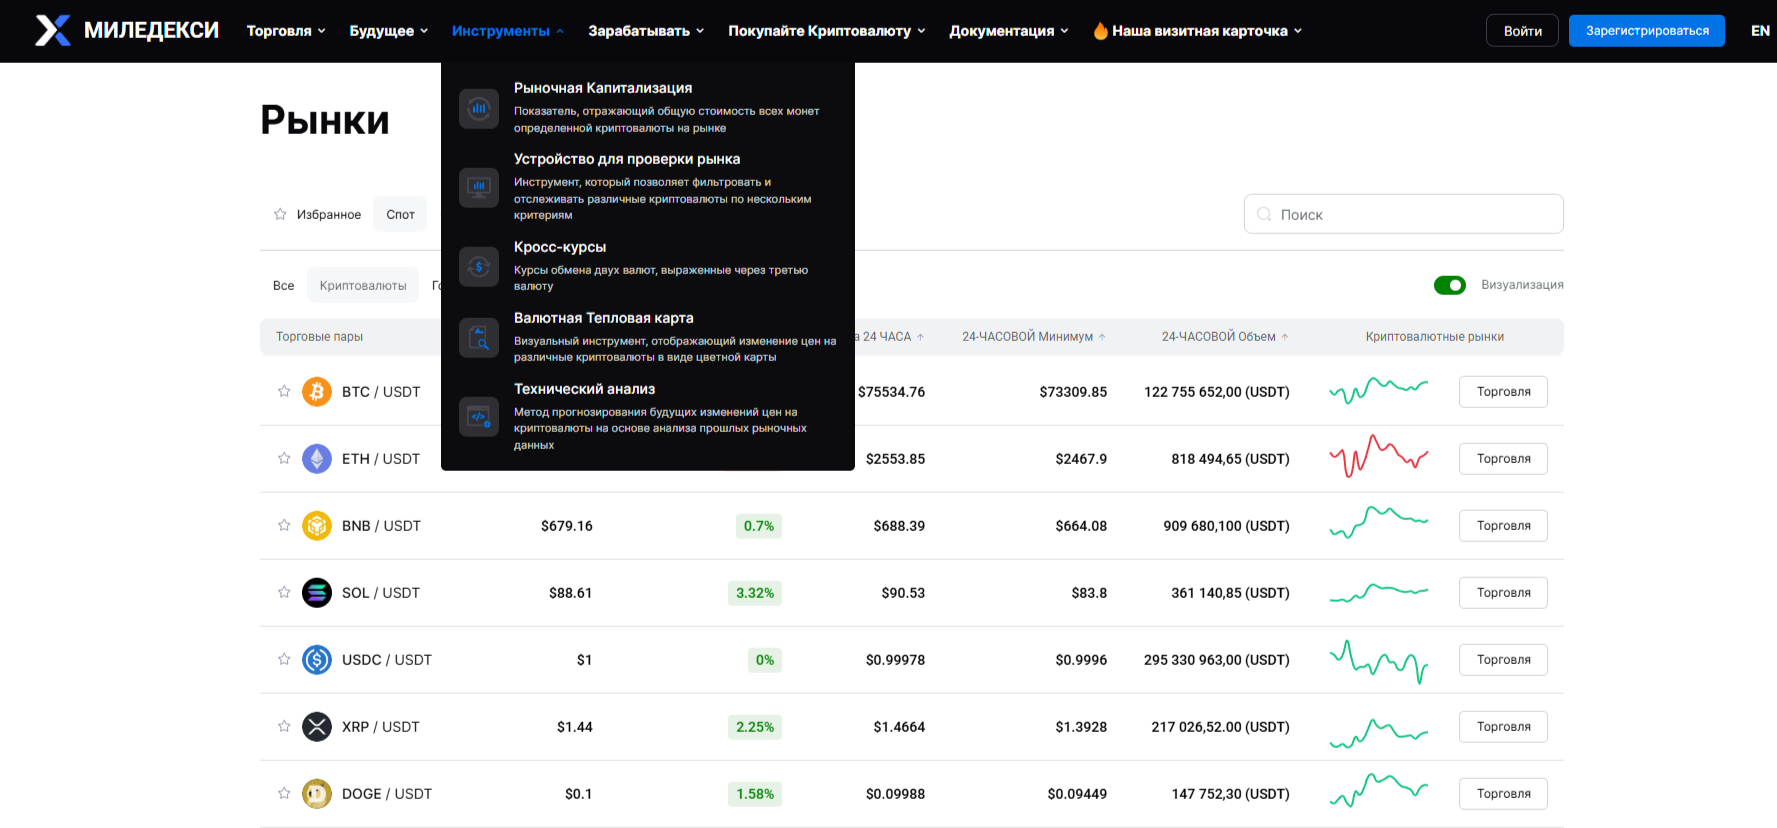Viewport: 1777px width, 828px height.
Task: Mark SOL / USDT as favorite
Action: tap(284, 593)
